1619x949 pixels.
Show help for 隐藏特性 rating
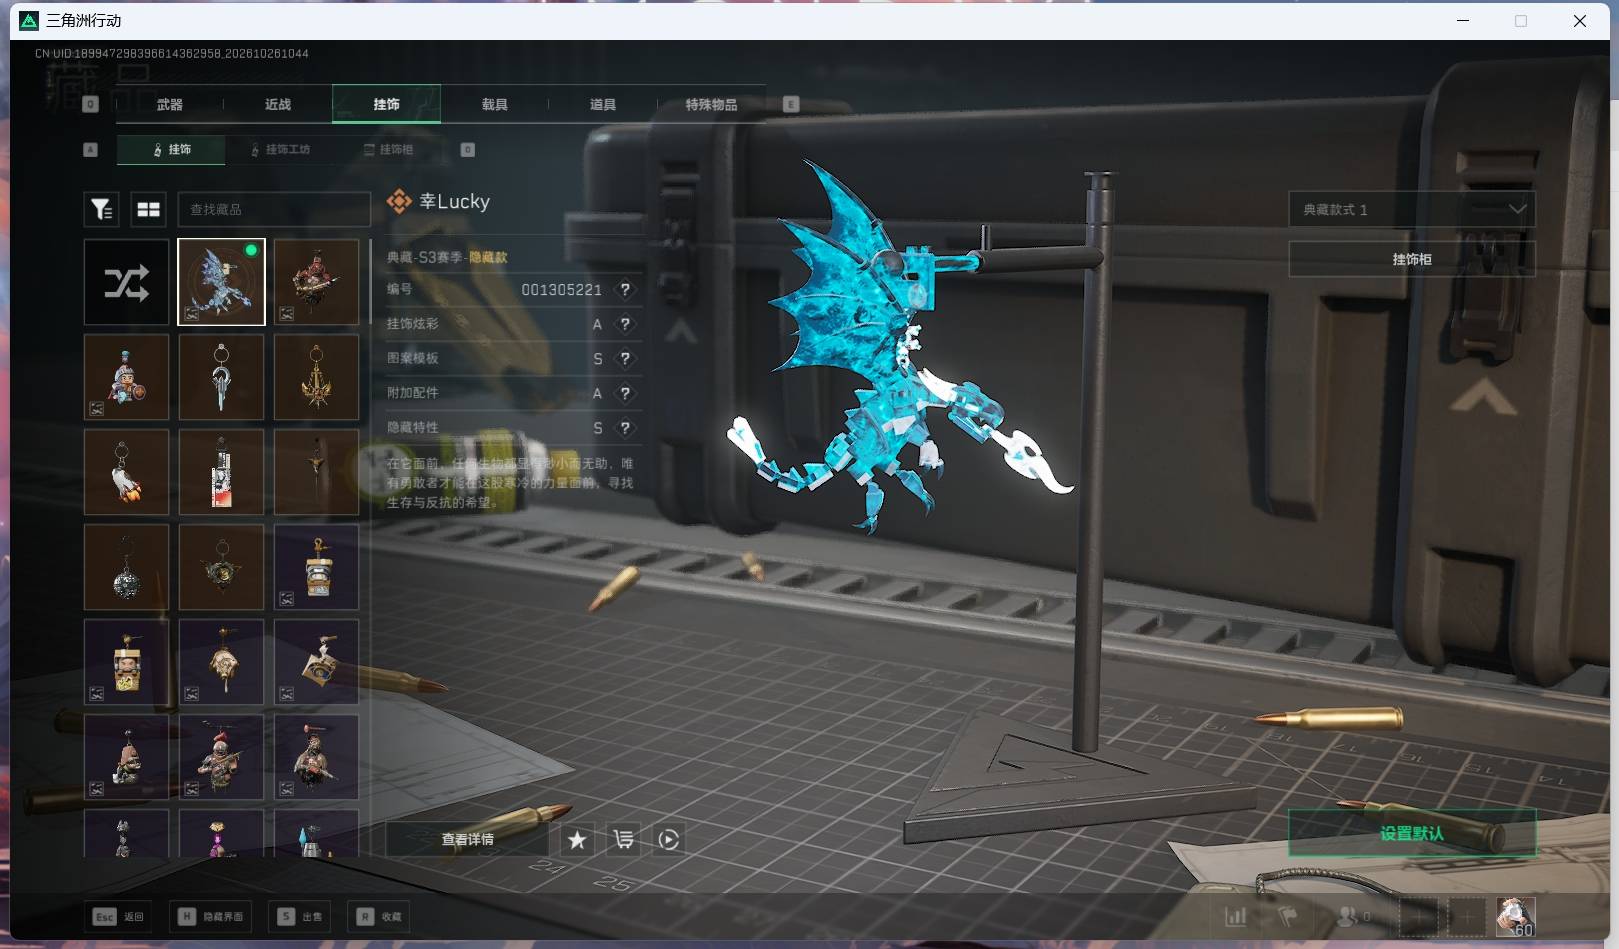click(x=626, y=427)
